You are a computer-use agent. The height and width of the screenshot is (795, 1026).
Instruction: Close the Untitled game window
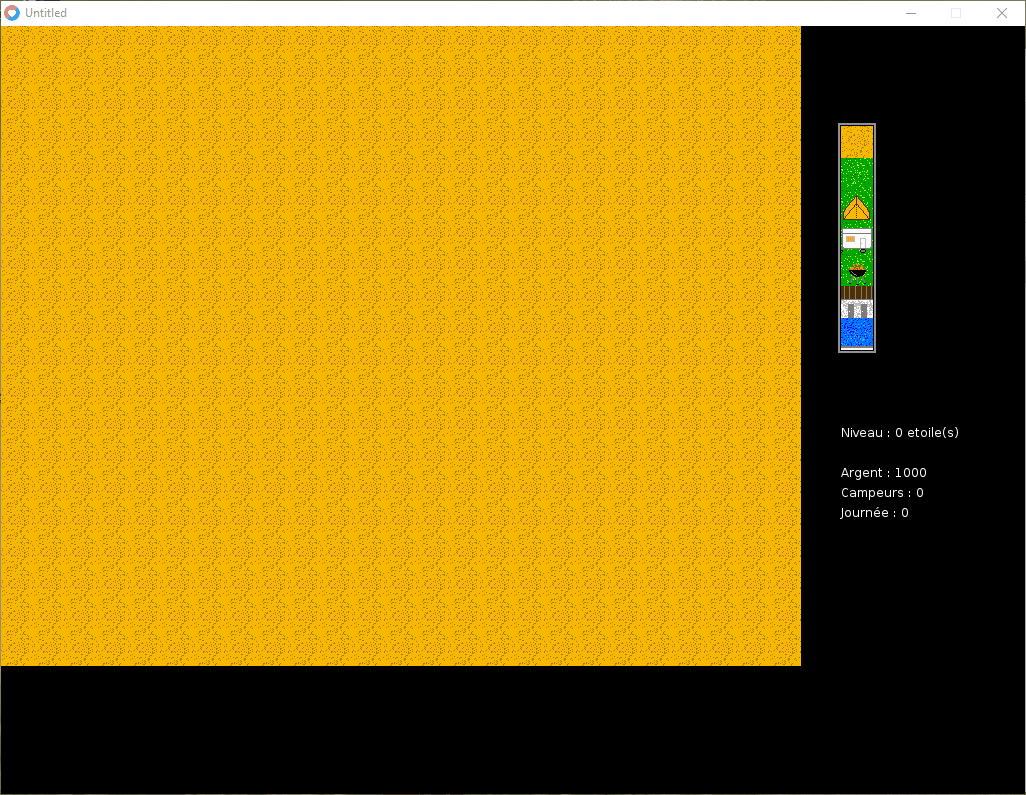click(x=1002, y=13)
